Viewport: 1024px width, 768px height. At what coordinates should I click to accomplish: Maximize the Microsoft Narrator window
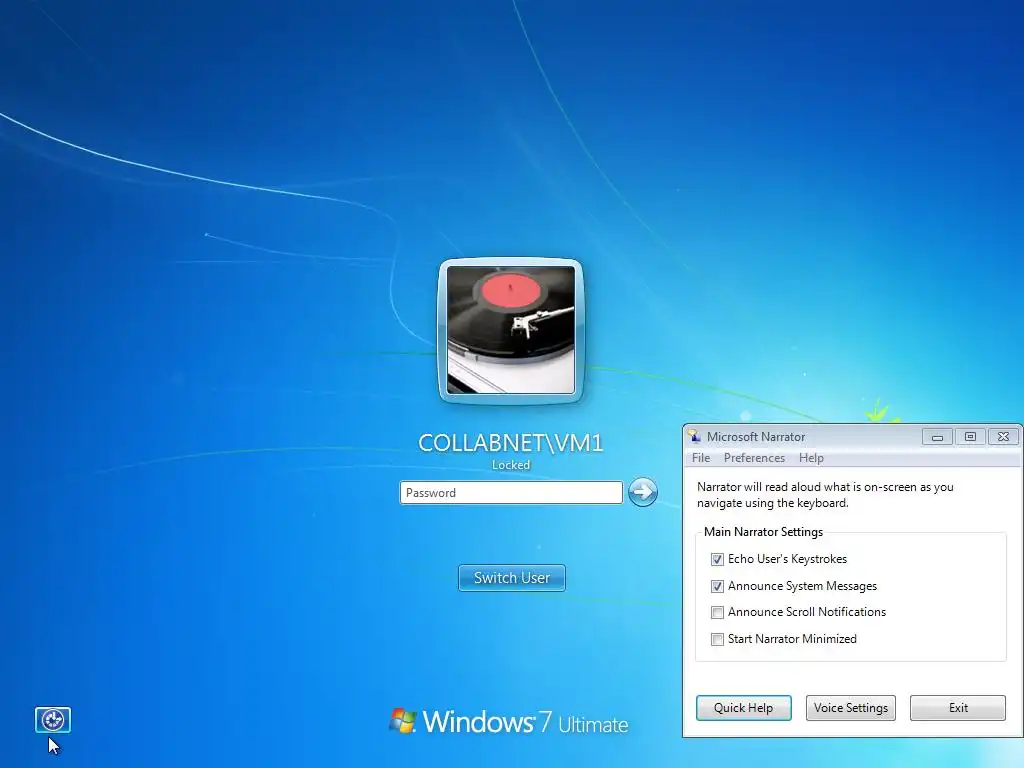pos(970,437)
